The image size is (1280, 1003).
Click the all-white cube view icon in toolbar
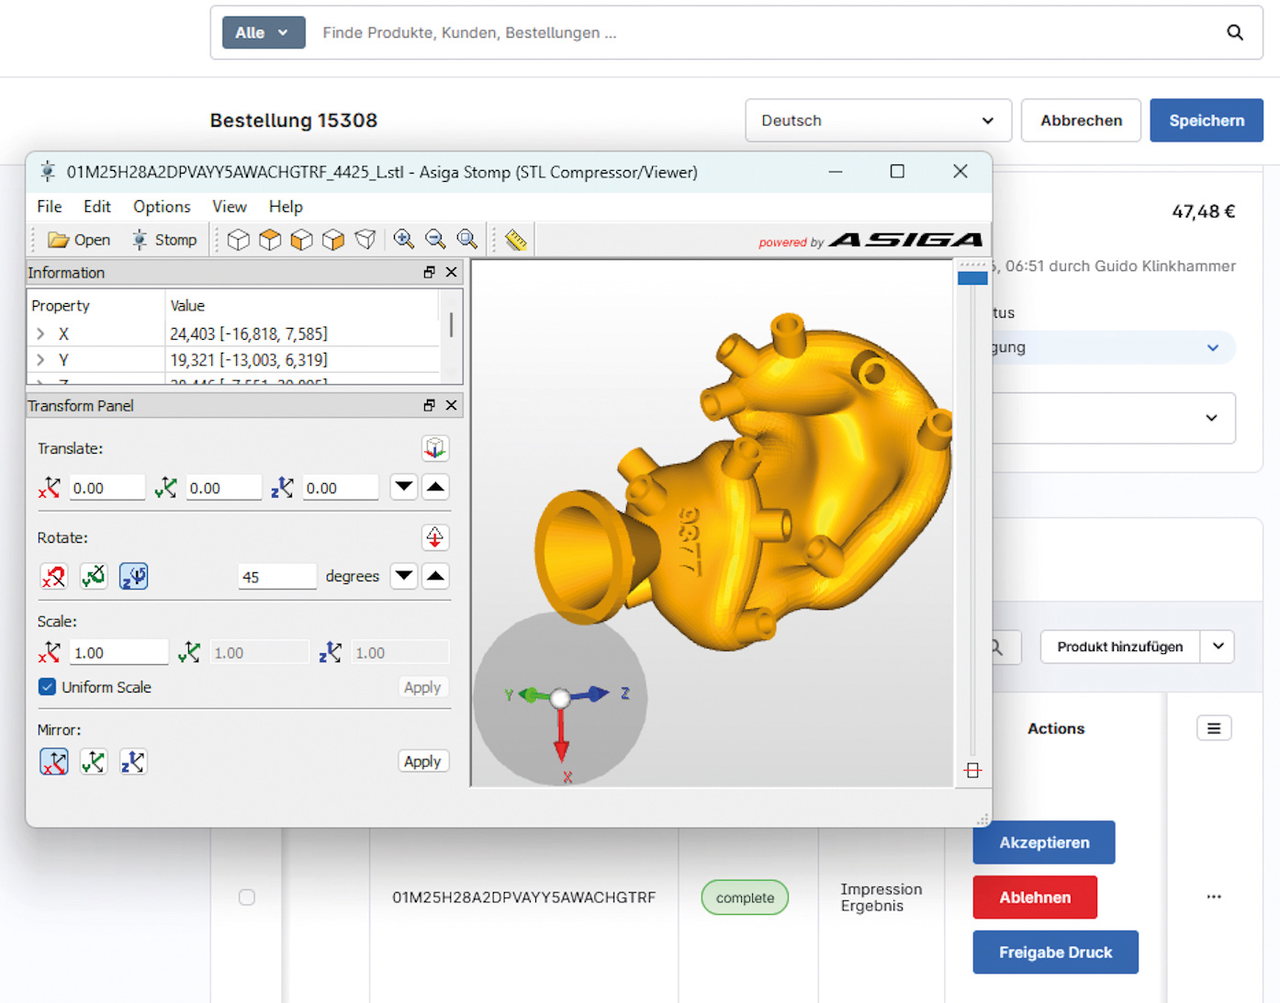coord(238,240)
